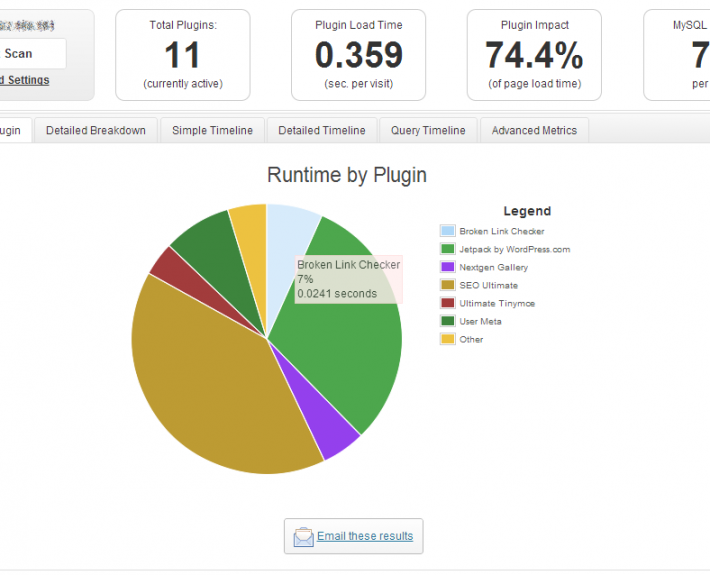Image resolution: width=710 pixels, height=575 pixels.
Task: Click the Other yellow legend swatch
Action: click(447, 339)
